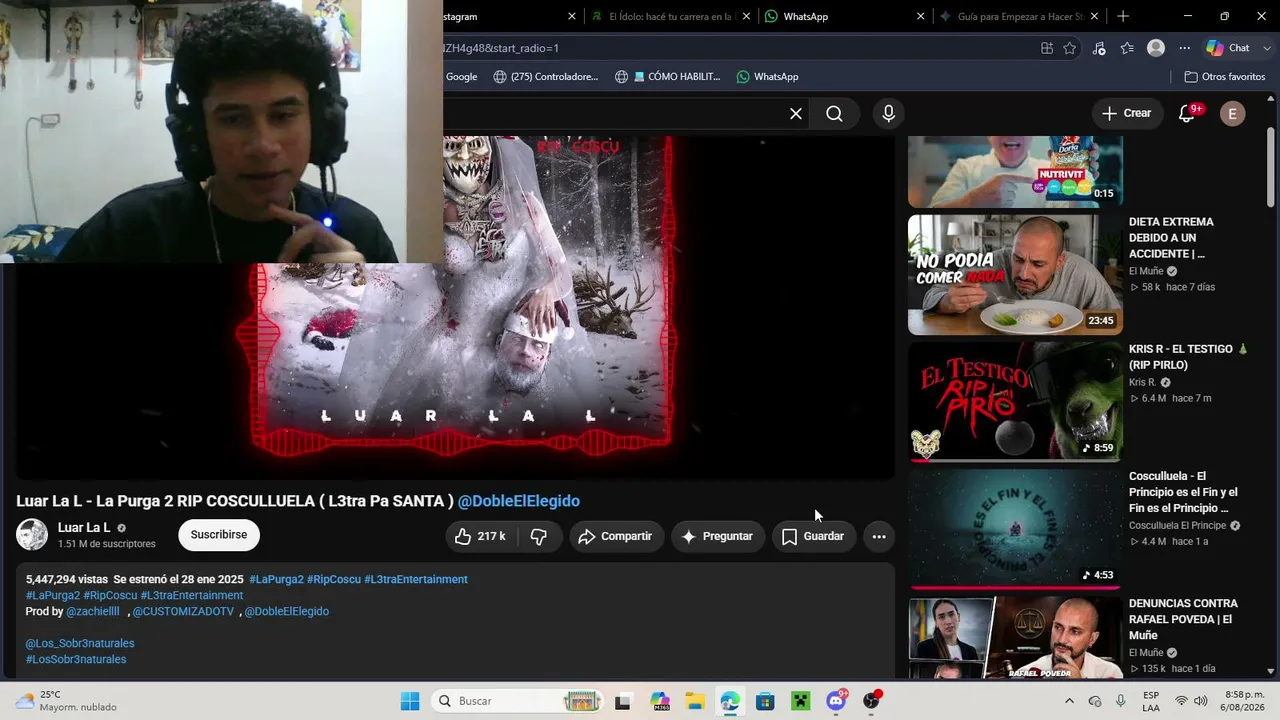Open the Google bookmark
The width and height of the screenshot is (1280, 720).
pyautogui.click(x=461, y=77)
